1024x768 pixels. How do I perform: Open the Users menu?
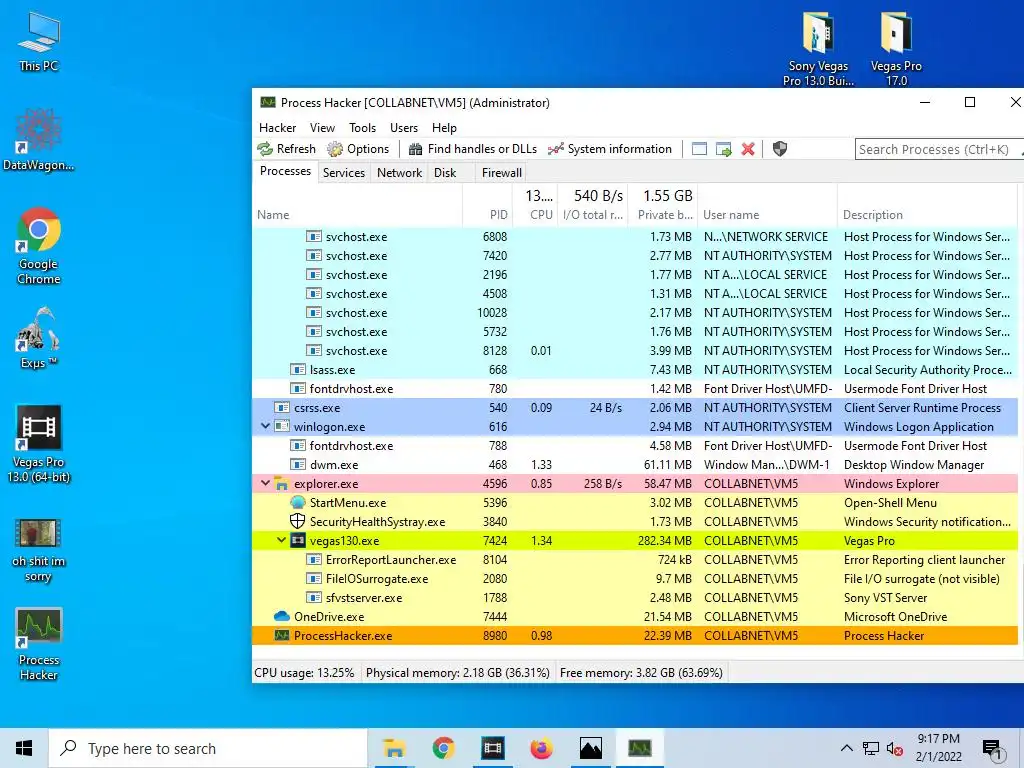tap(404, 128)
